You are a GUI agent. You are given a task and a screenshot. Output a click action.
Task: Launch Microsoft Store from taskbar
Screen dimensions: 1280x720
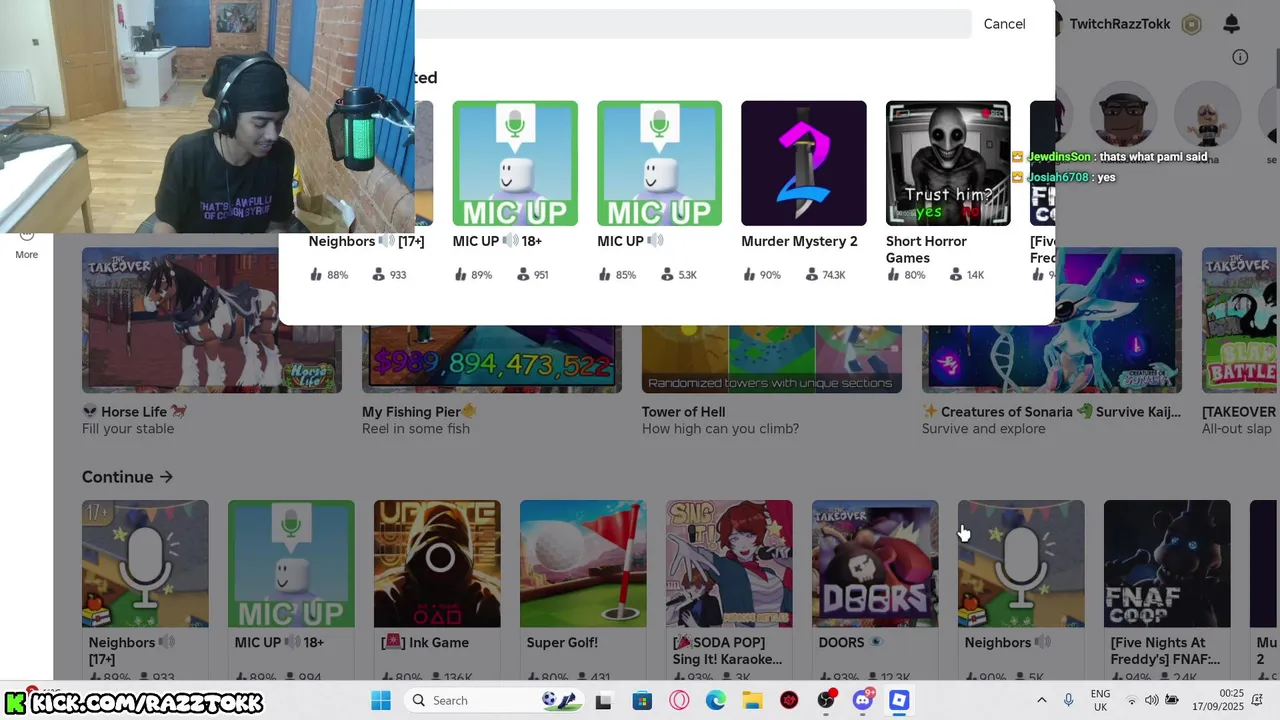[x=642, y=700]
